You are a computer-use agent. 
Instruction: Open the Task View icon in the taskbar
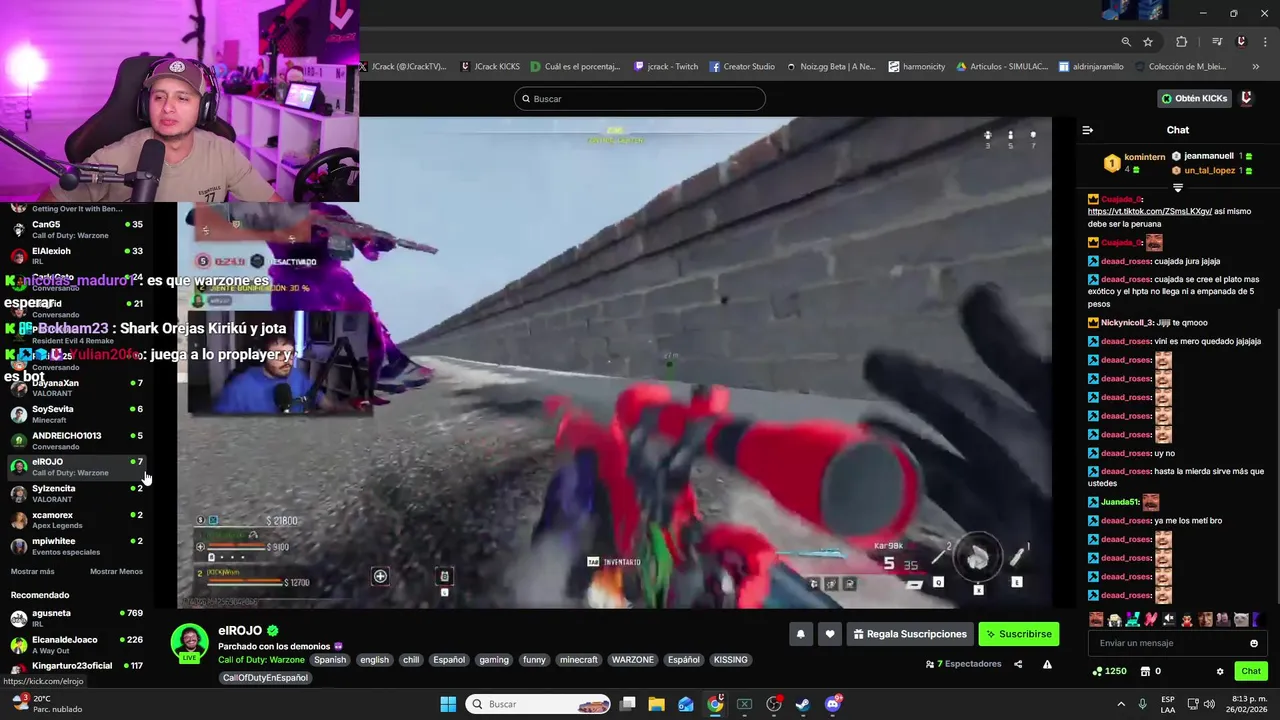click(x=628, y=704)
